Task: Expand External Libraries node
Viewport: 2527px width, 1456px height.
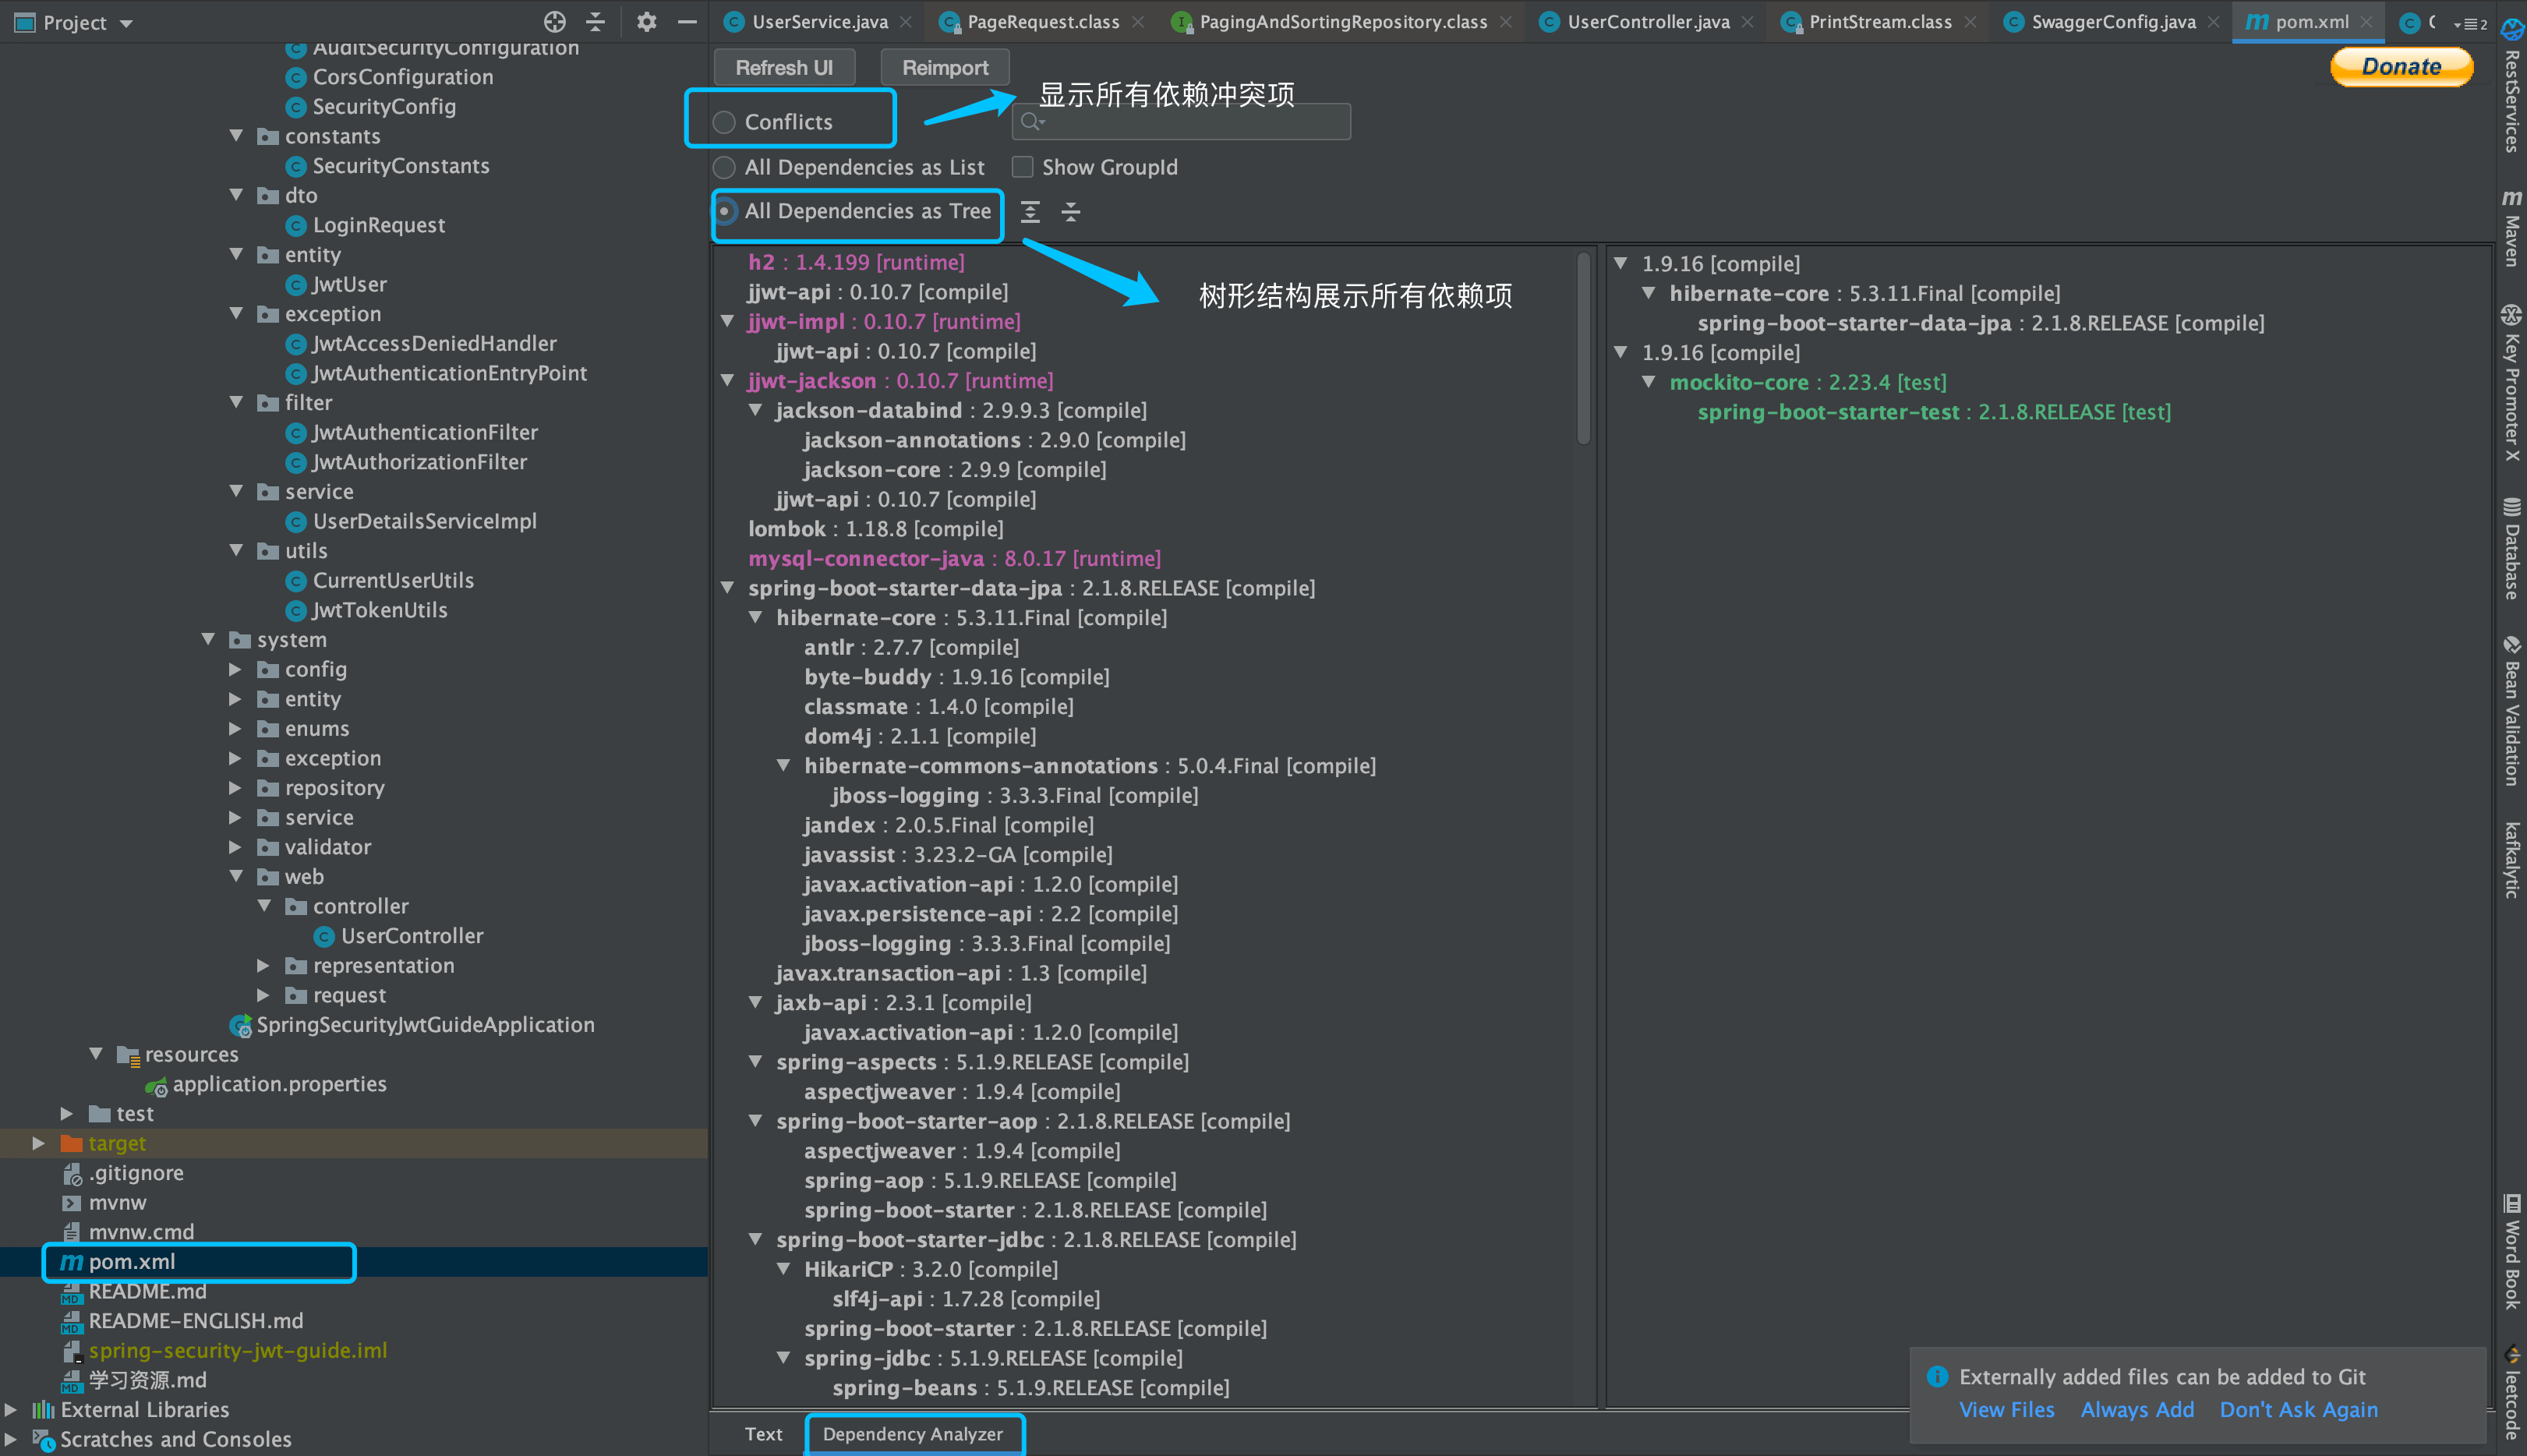Action: click(x=11, y=1410)
